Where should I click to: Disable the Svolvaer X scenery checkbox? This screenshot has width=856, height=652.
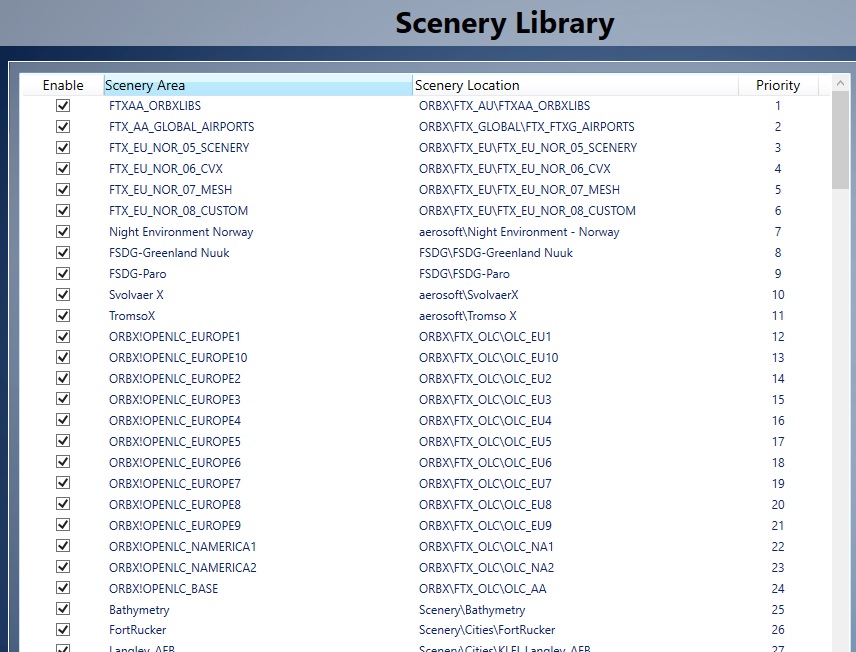63,295
